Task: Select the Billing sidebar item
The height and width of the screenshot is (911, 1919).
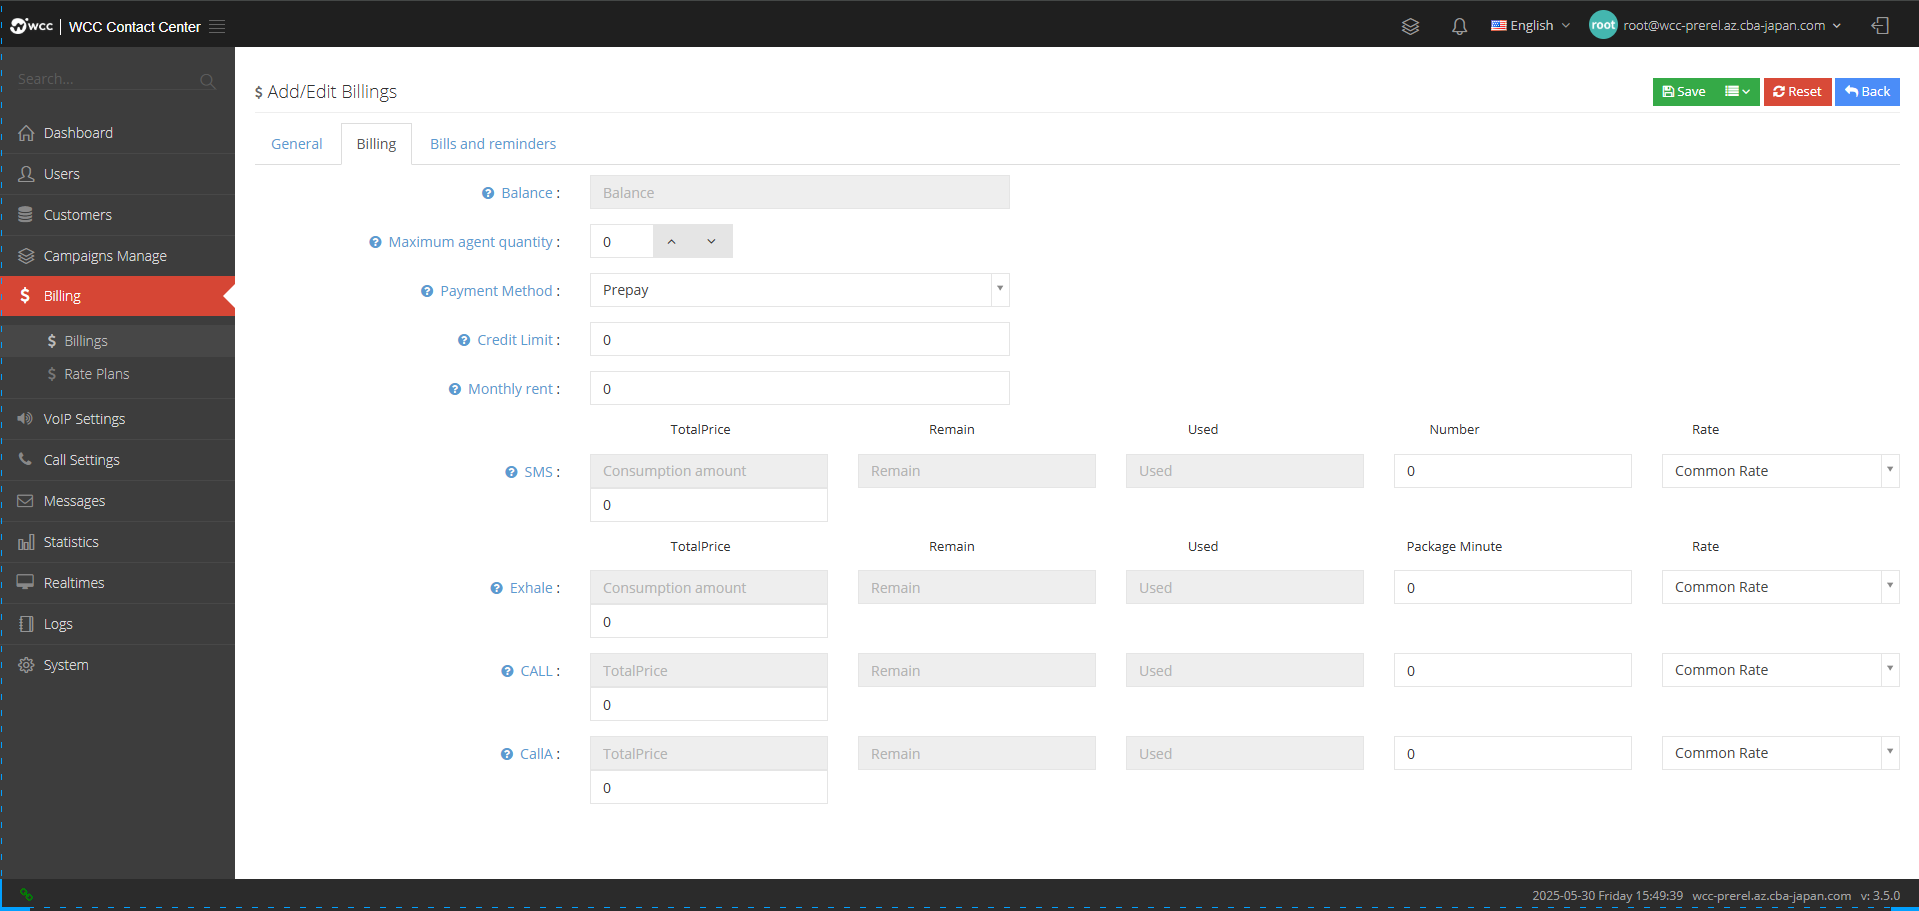Action: click(118, 296)
